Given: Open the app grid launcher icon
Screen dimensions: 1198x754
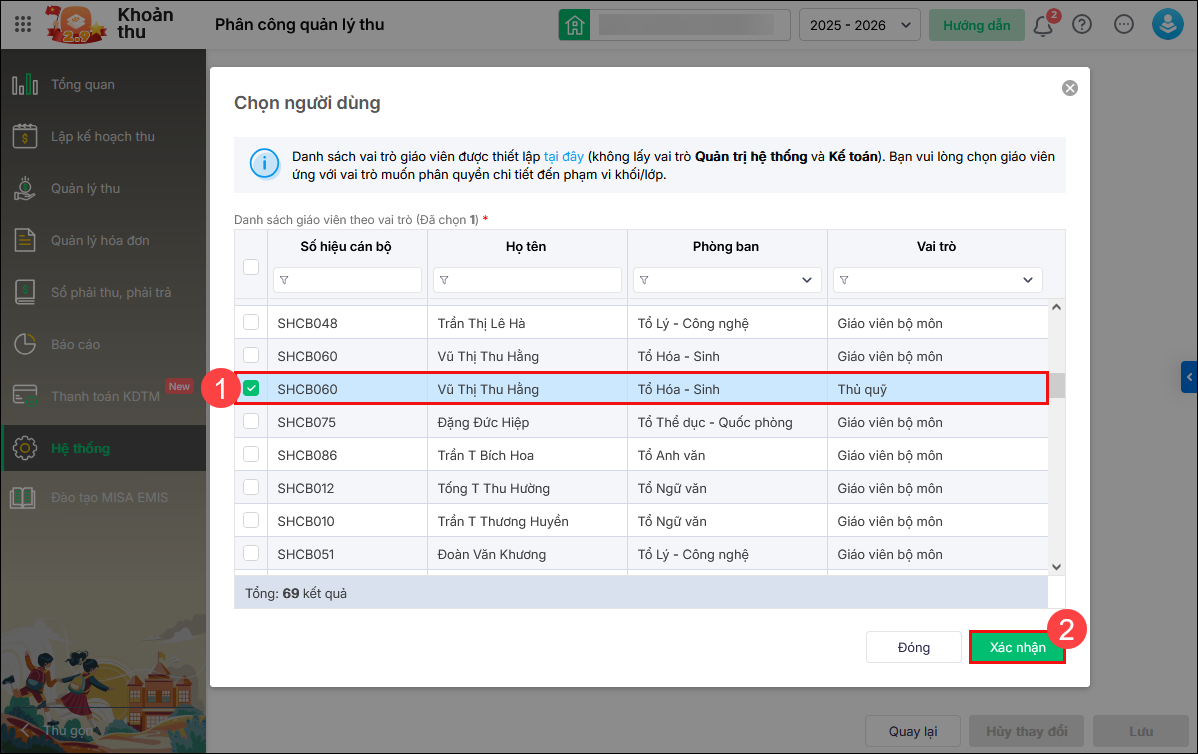Looking at the screenshot, I should click(23, 24).
